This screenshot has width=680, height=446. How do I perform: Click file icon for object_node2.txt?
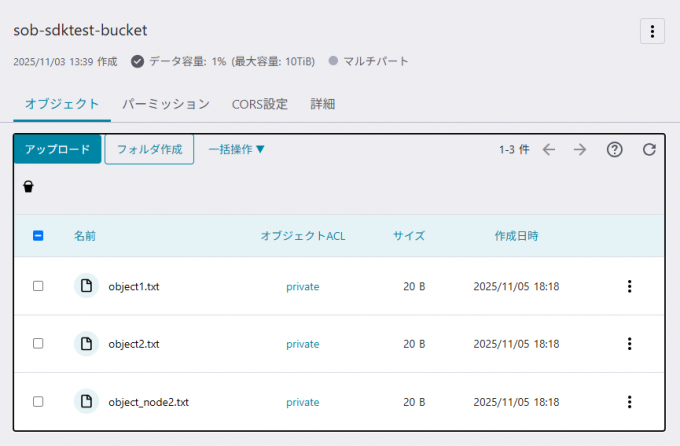pos(87,401)
